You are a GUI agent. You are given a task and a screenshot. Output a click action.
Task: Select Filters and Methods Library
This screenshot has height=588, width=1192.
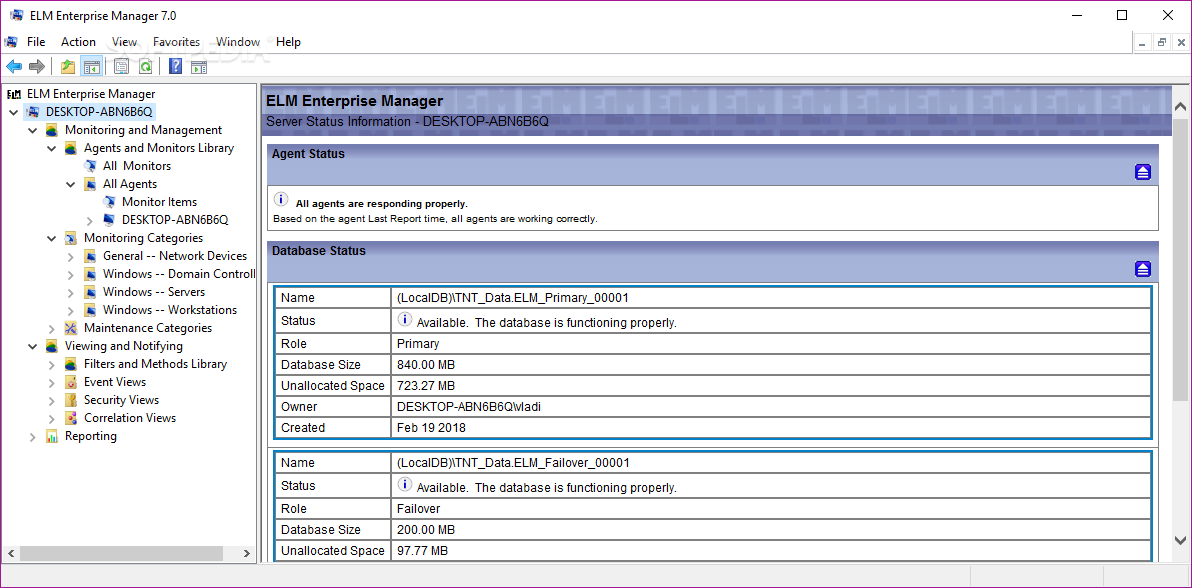155,364
